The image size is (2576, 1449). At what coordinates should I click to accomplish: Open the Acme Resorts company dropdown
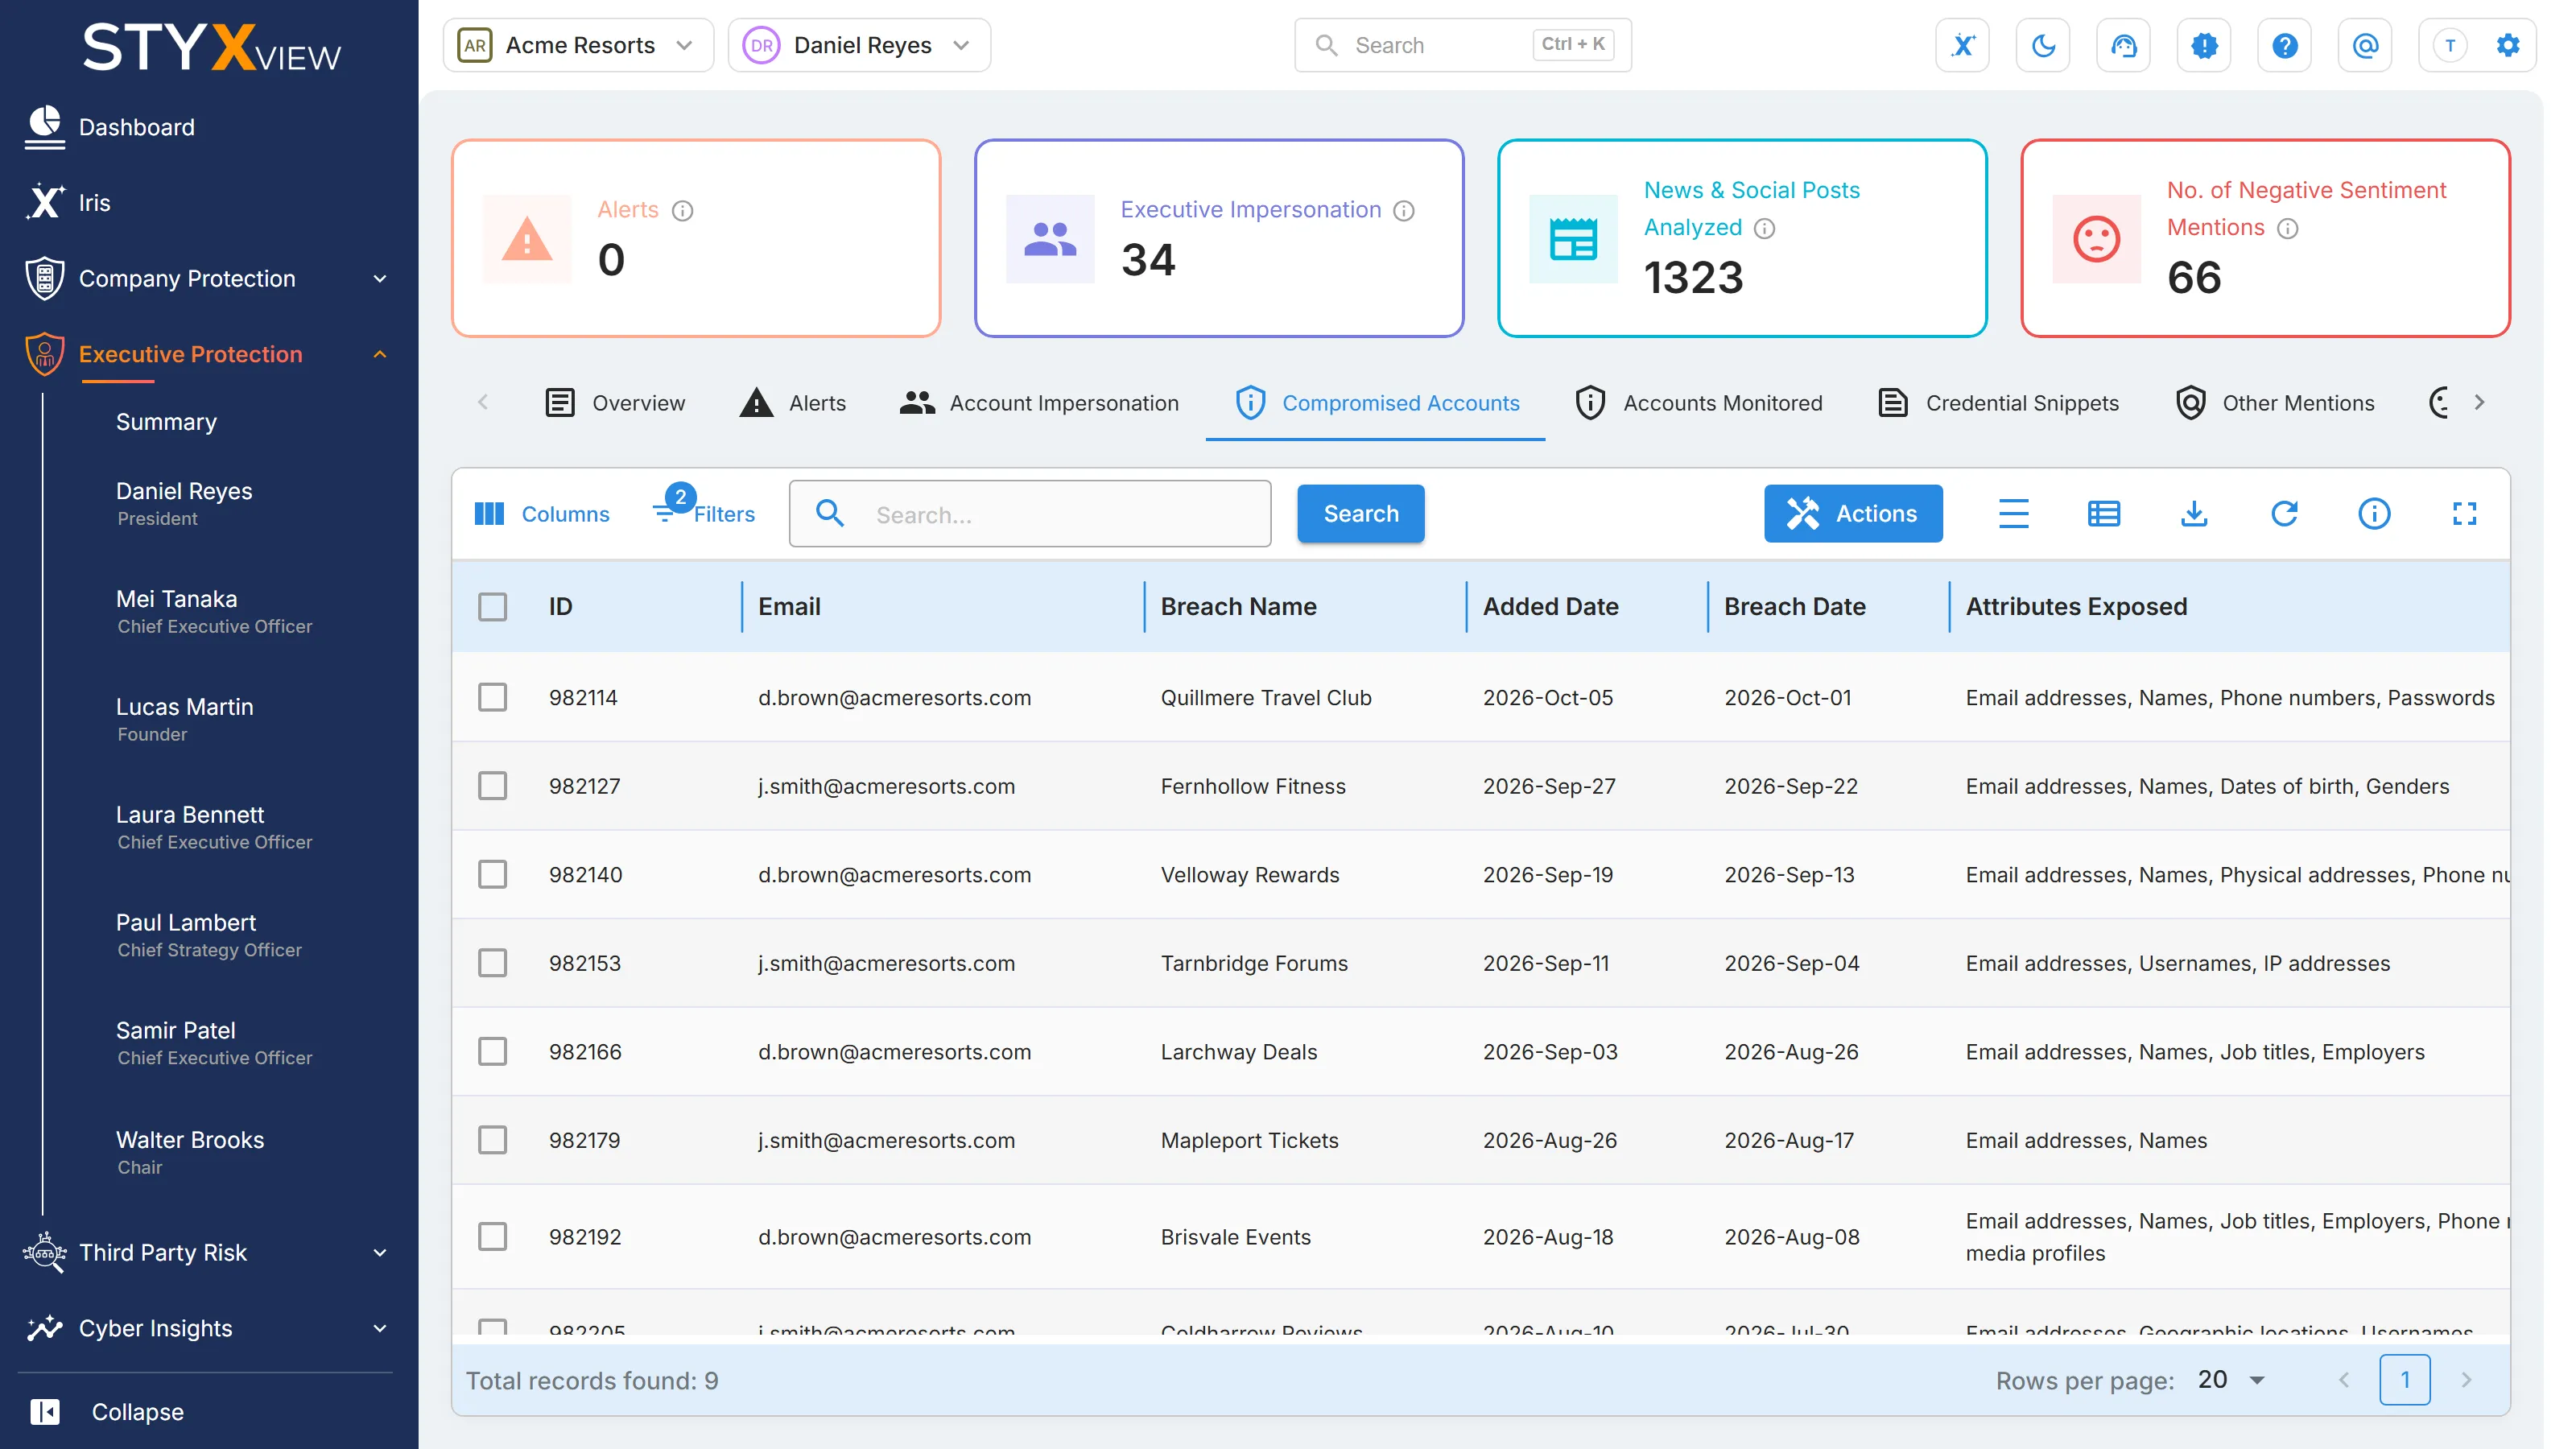578,45
